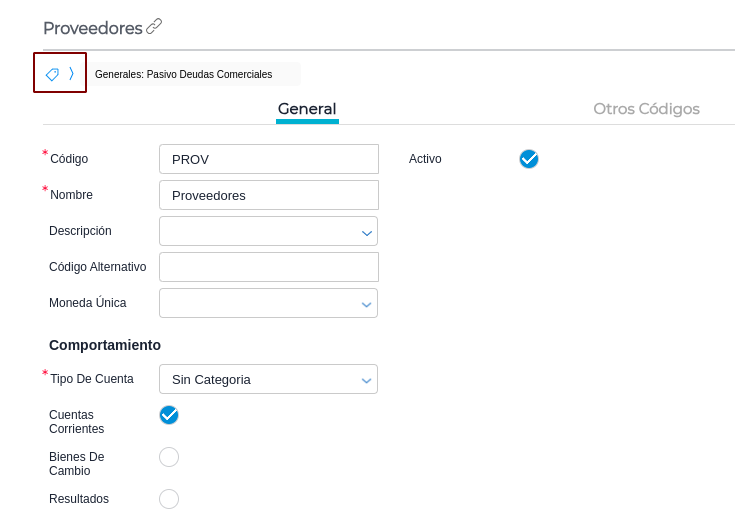The height and width of the screenshot is (520, 735).
Task: Click the Código Alternativo input box
Action: click(268, 267)
